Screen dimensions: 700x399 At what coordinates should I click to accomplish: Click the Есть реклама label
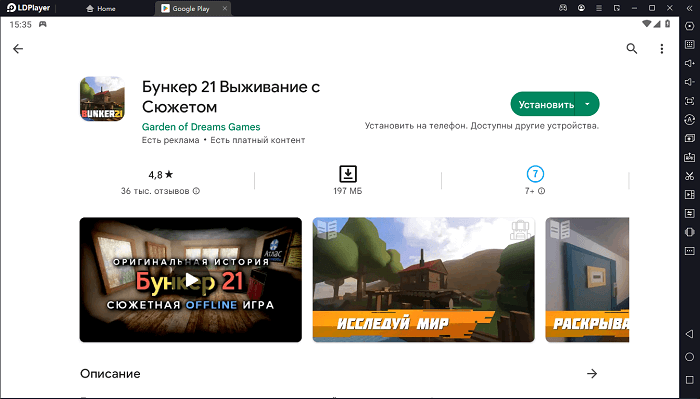(171, 140)
